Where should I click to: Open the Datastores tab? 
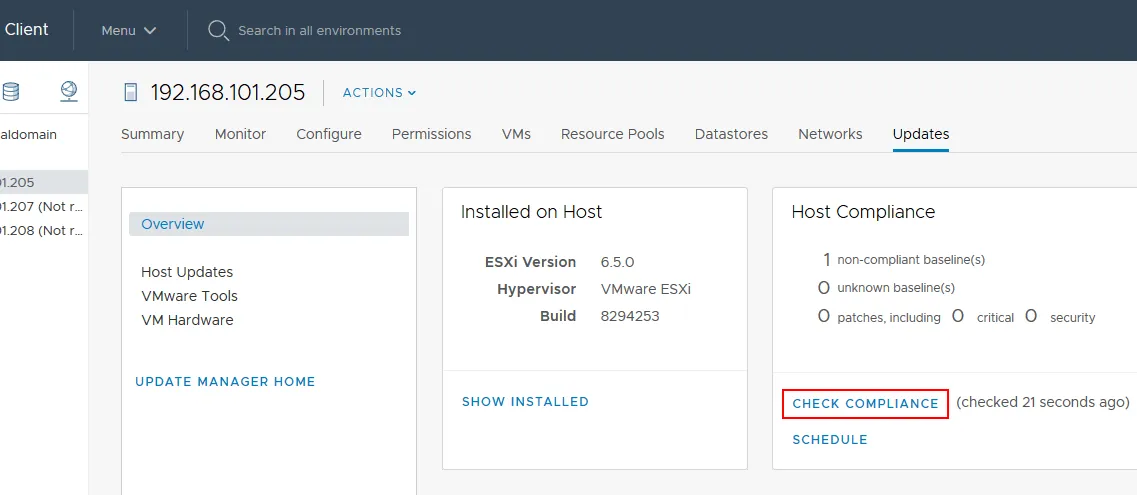pyautogui.click(x=731, y=134)
